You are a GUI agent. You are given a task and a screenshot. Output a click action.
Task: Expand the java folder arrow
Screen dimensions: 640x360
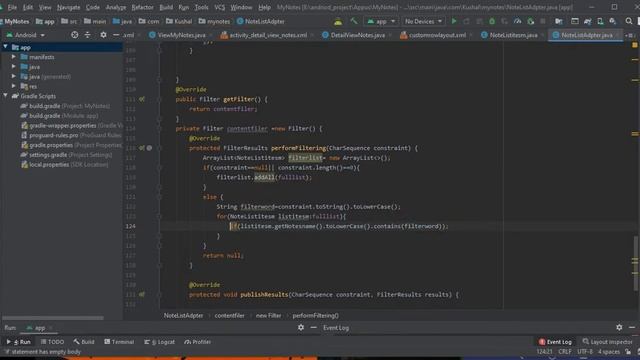14,67
